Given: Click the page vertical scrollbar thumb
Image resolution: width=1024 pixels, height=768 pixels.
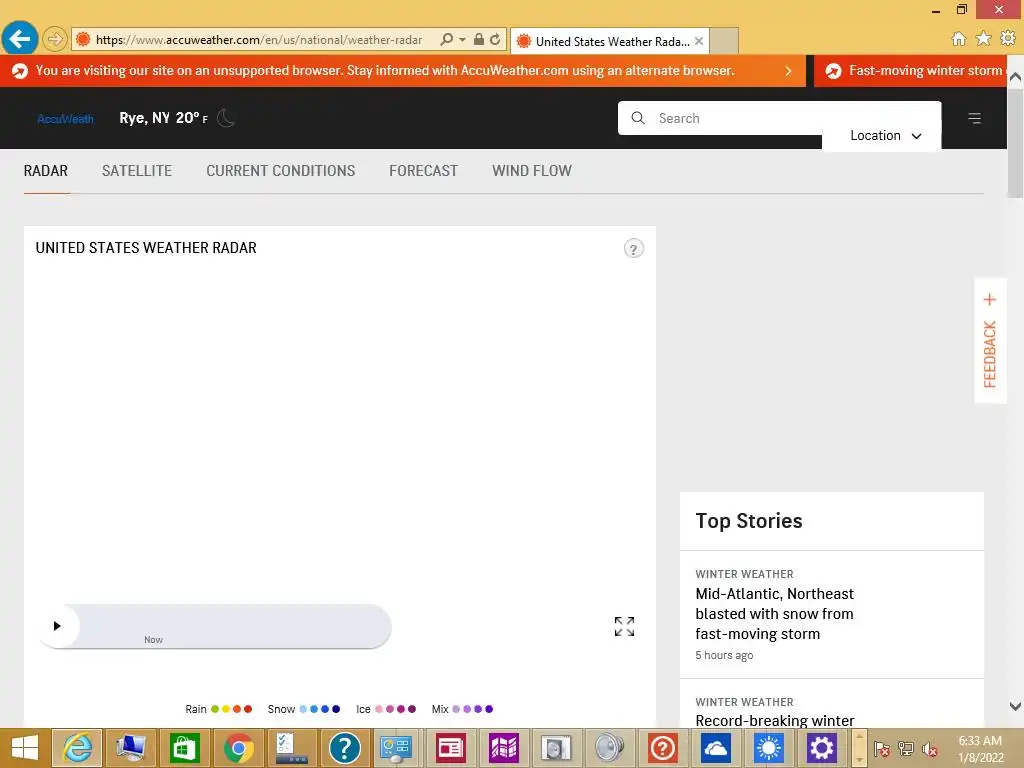Looking at the screenshot, I should 1016,142.
